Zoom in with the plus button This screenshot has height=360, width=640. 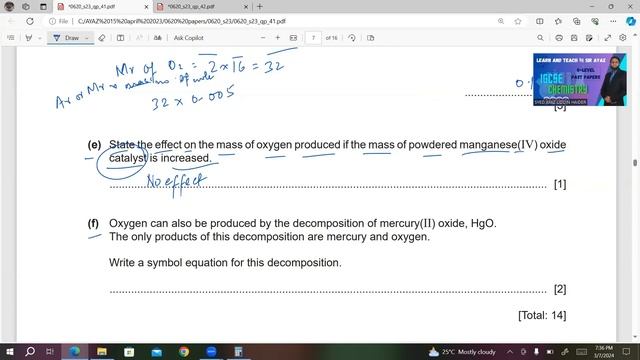click(278, 38)
